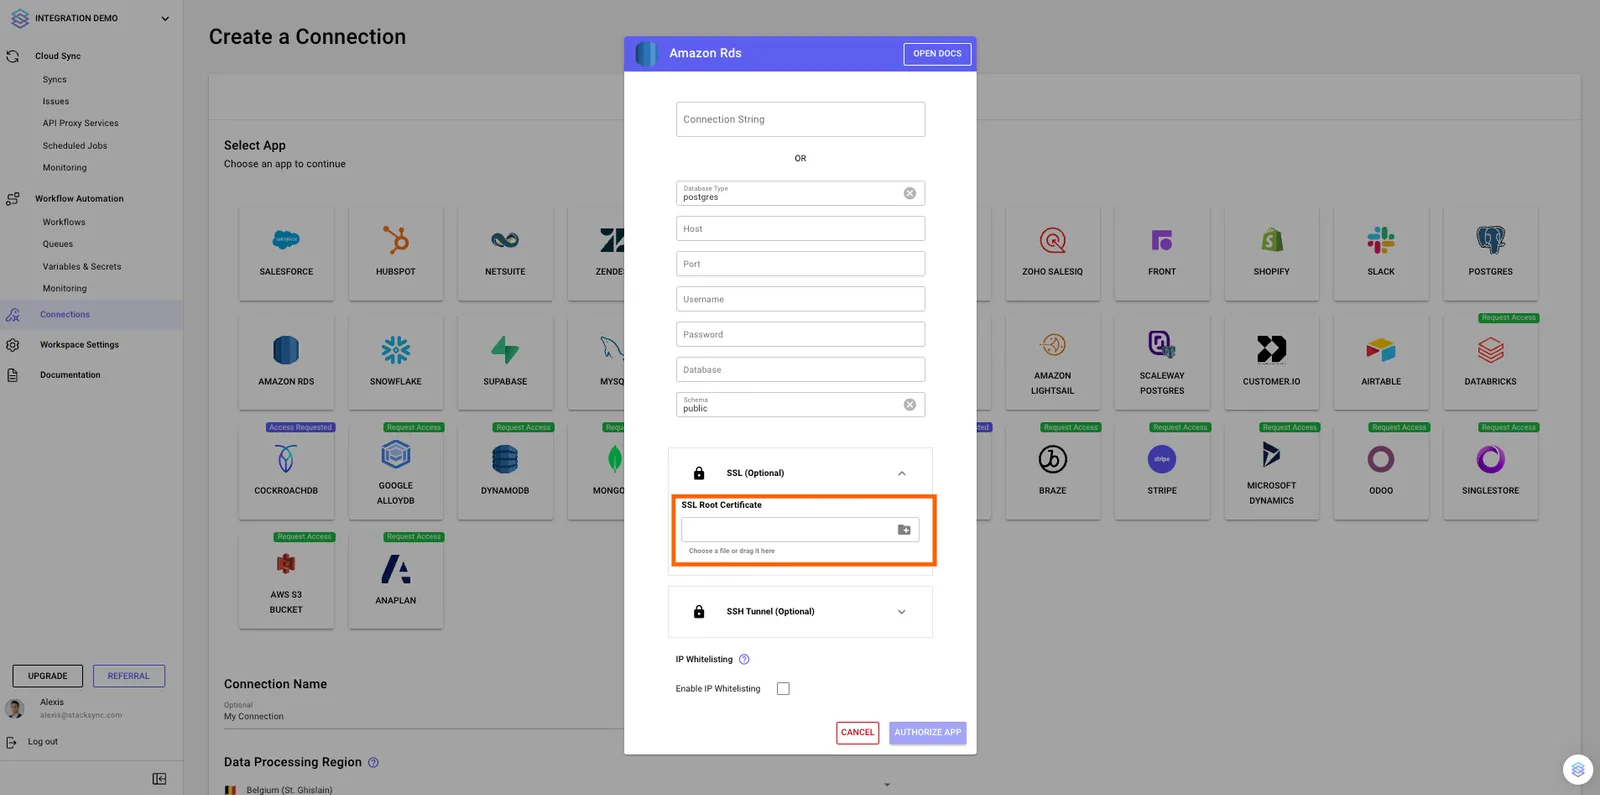Click the Anaplan app icon
This screenshot has height=795, width=1600.
(x=396, y=569)
